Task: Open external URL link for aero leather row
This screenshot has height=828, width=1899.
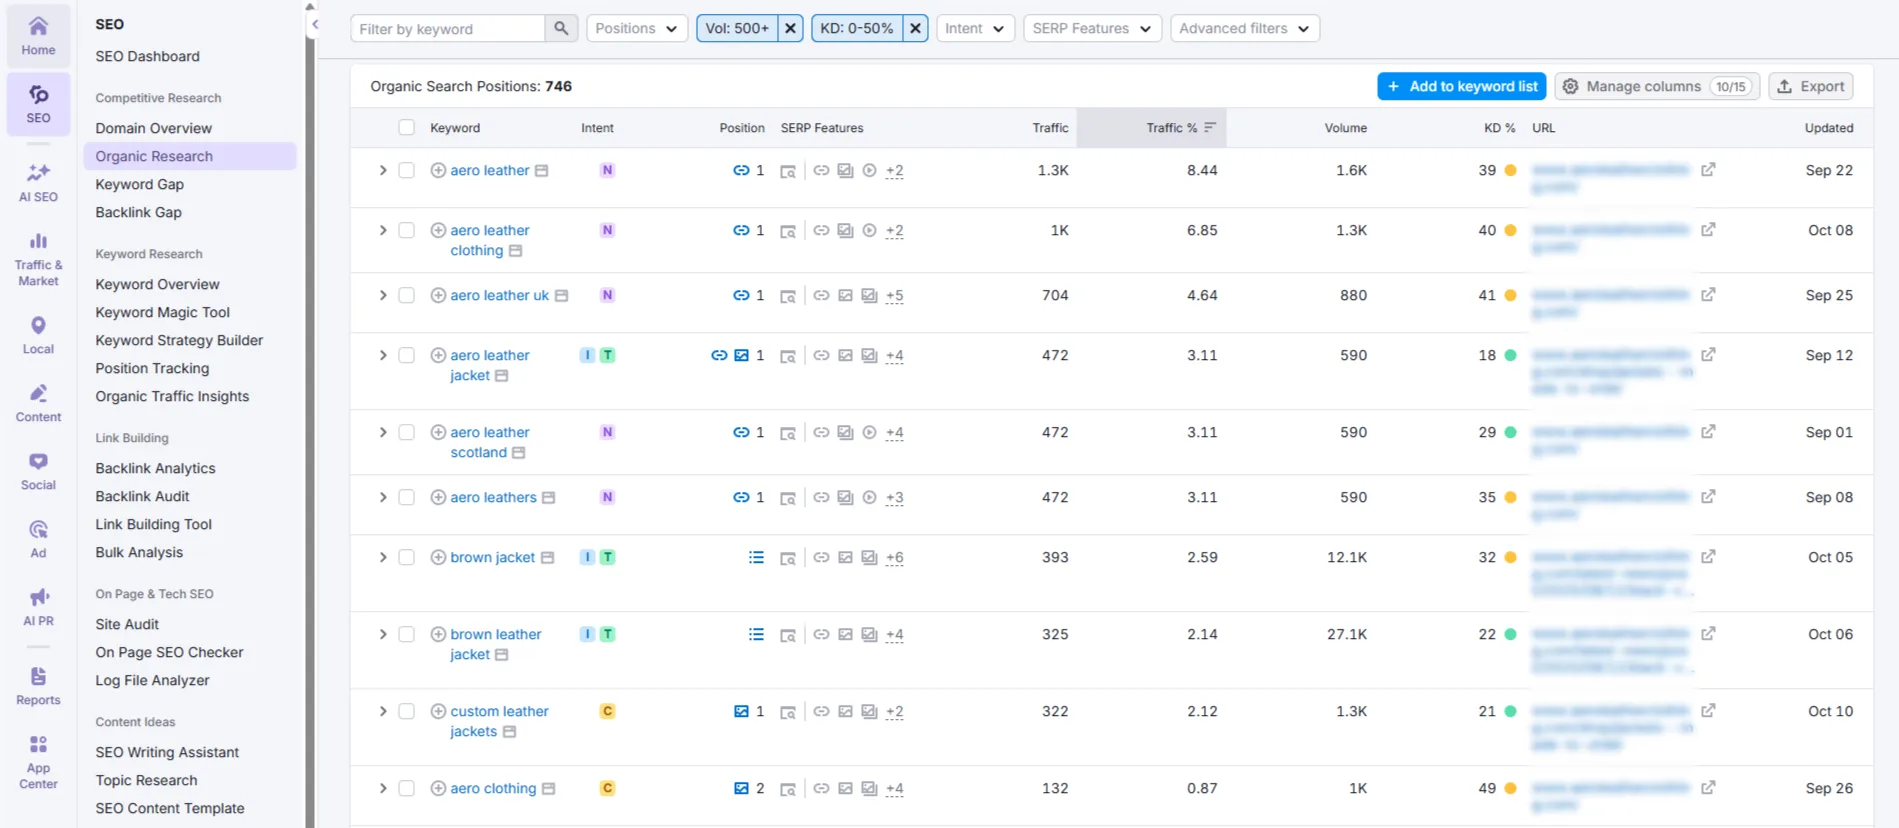Action: coord(1708,170)
